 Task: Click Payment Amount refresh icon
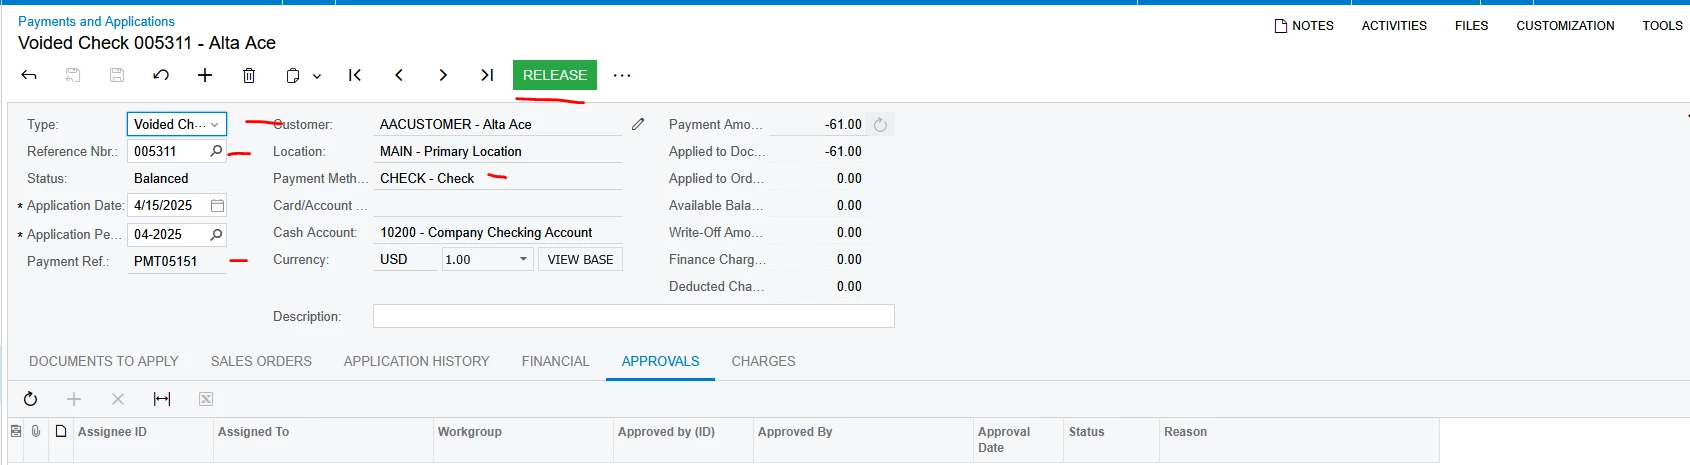point(880,125)
